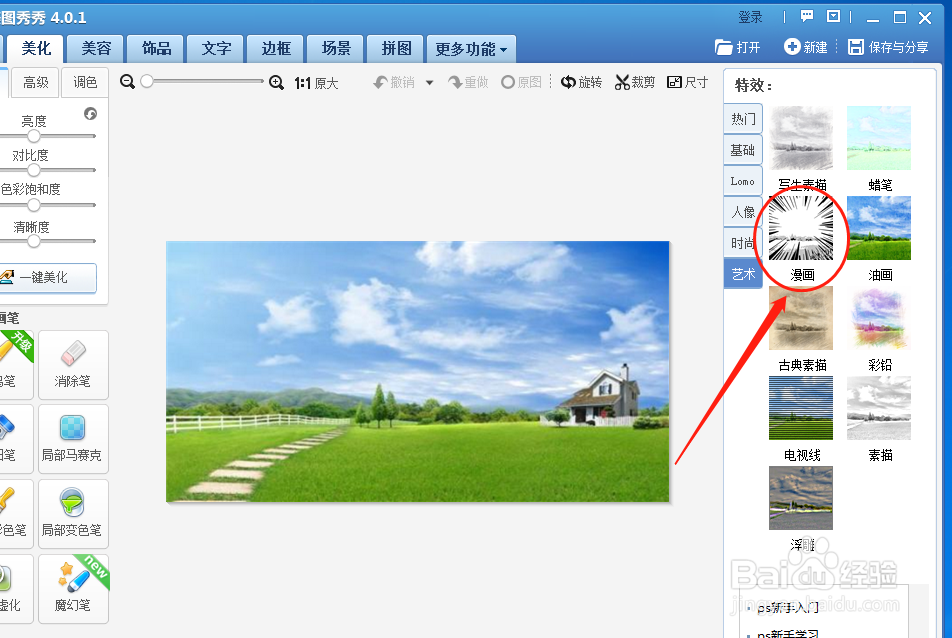Open the title bar menu icon
Viewport: 952px width, 638px height.
834,16
